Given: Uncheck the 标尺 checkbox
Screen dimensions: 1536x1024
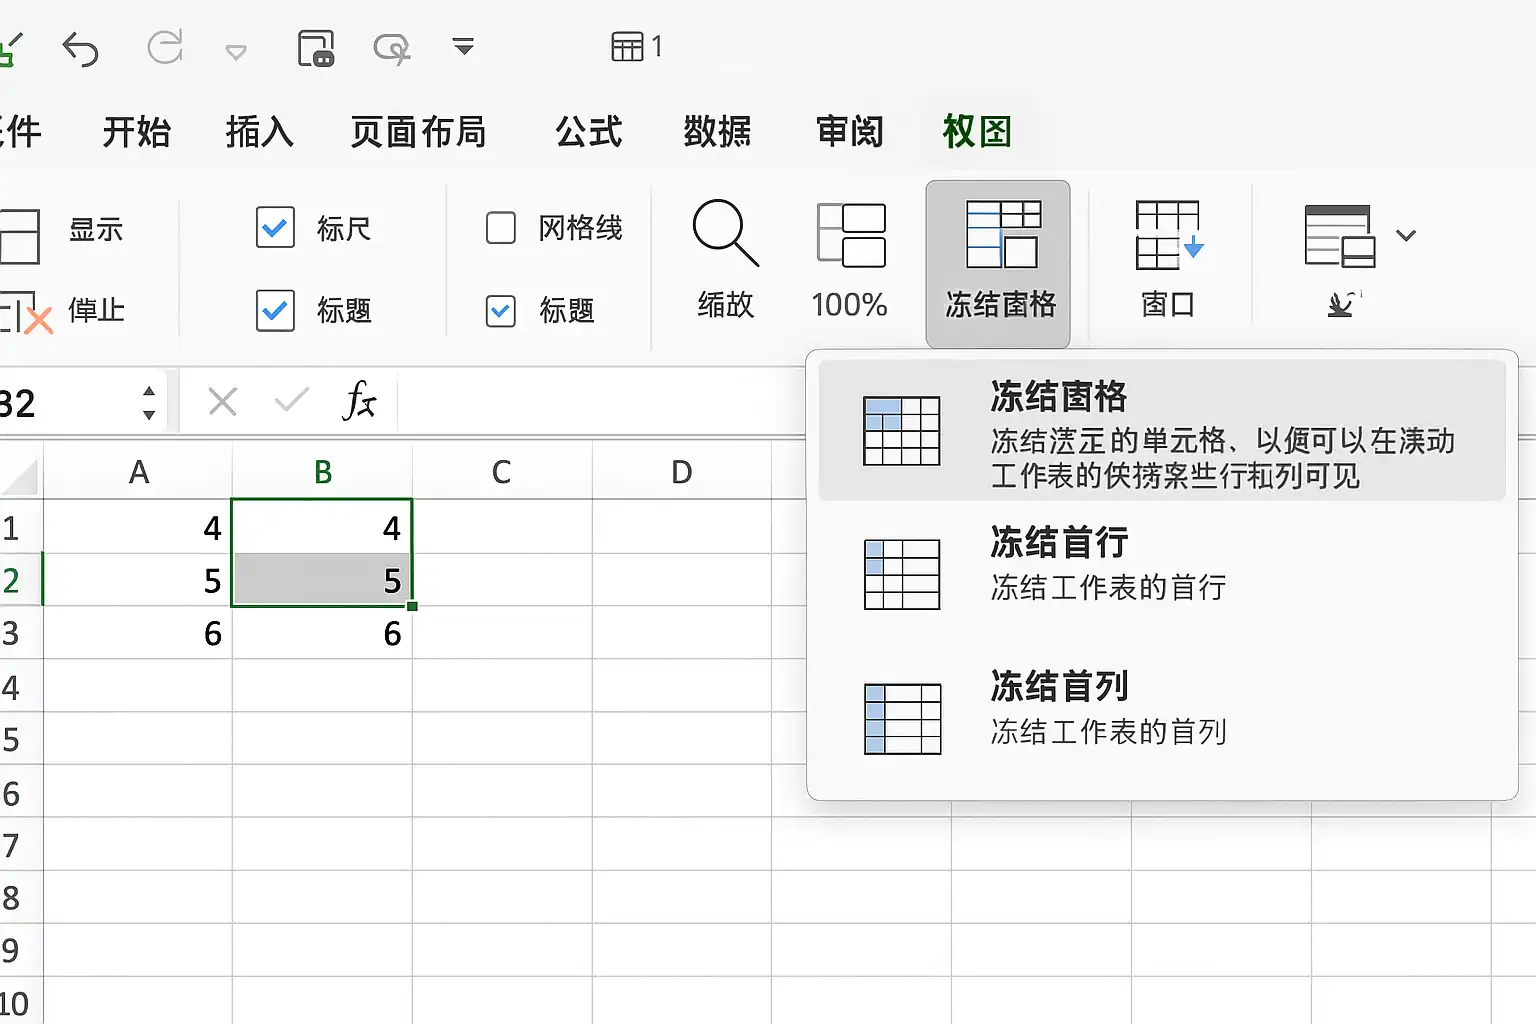Looking at the screenshot, I should coord(275,228).
